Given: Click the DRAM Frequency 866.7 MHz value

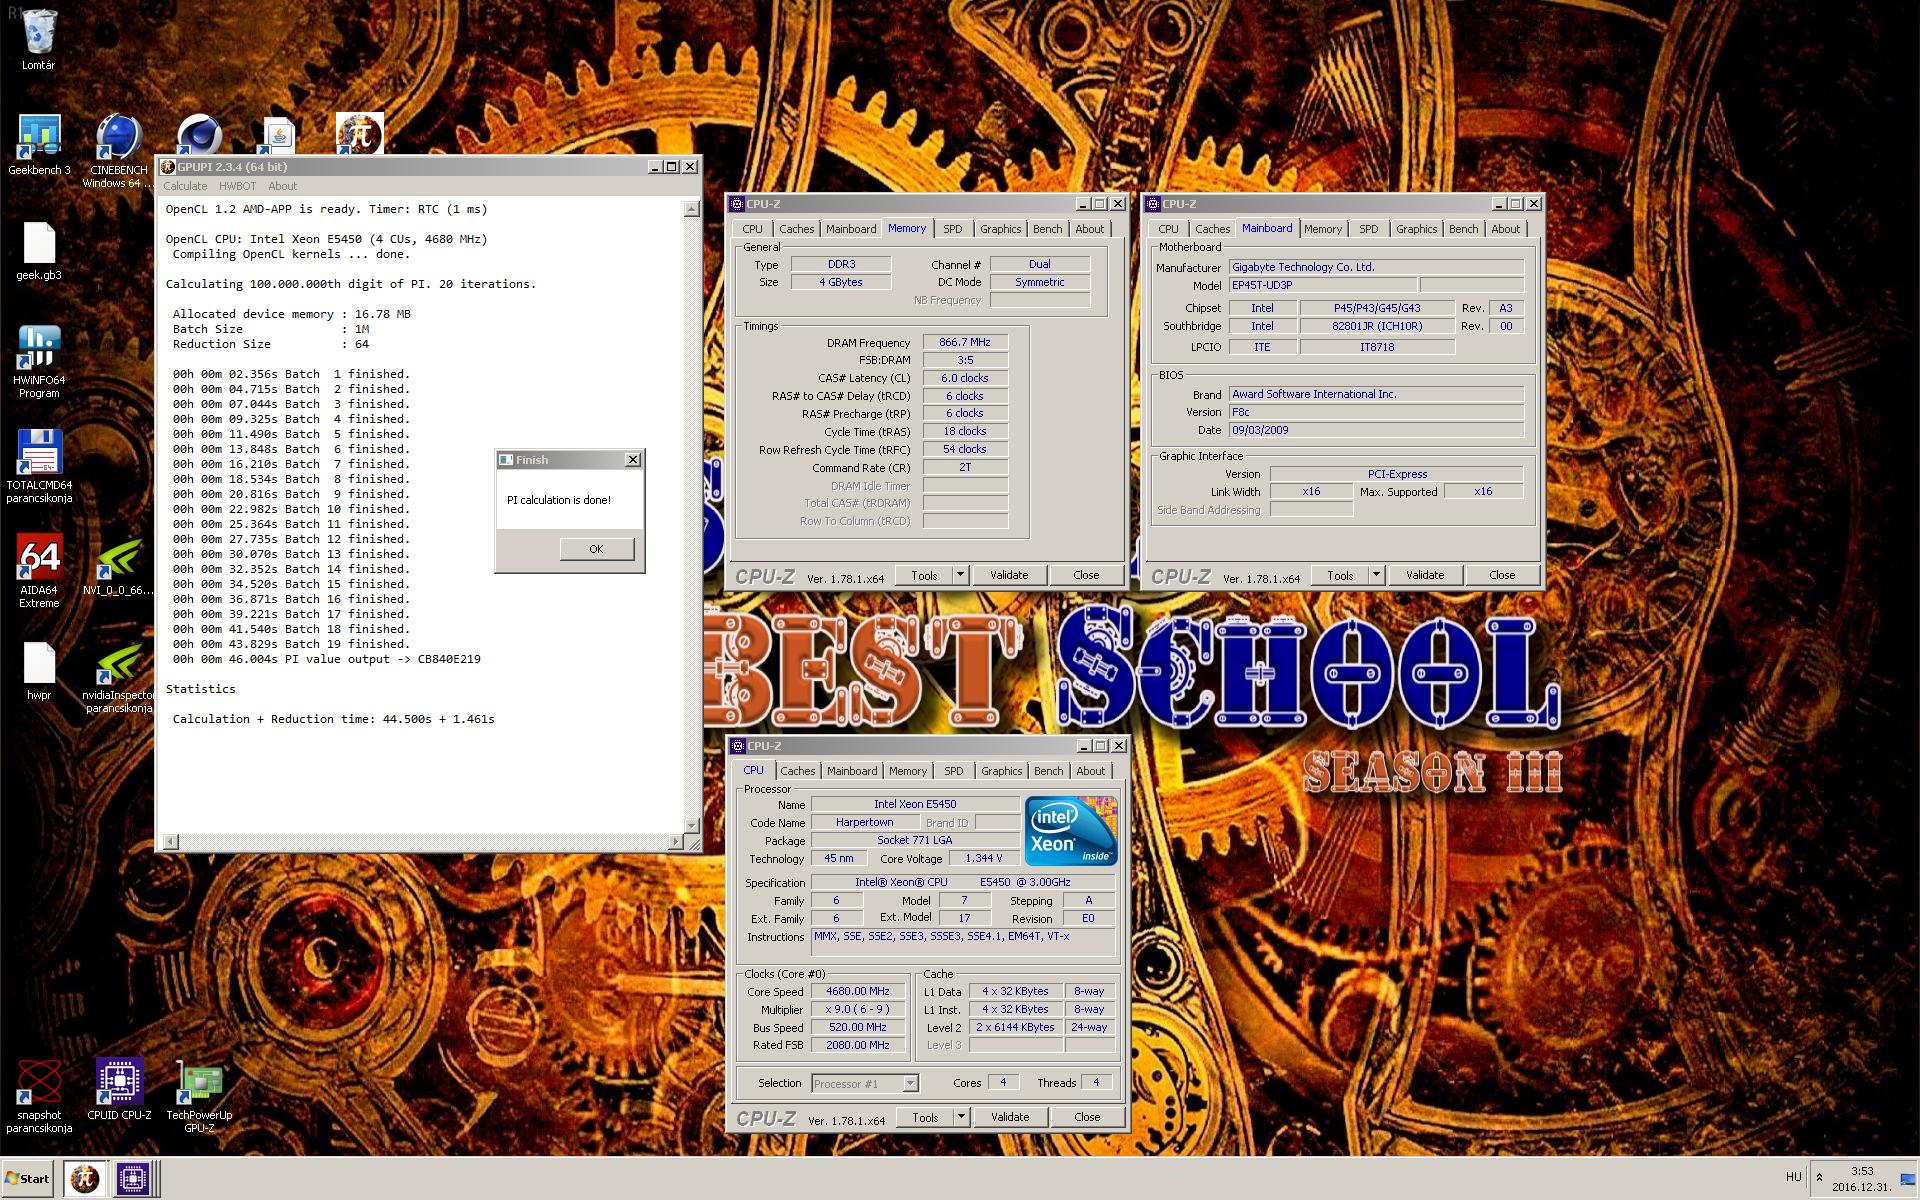Looking at the screenshot, I should pos(965,342).
